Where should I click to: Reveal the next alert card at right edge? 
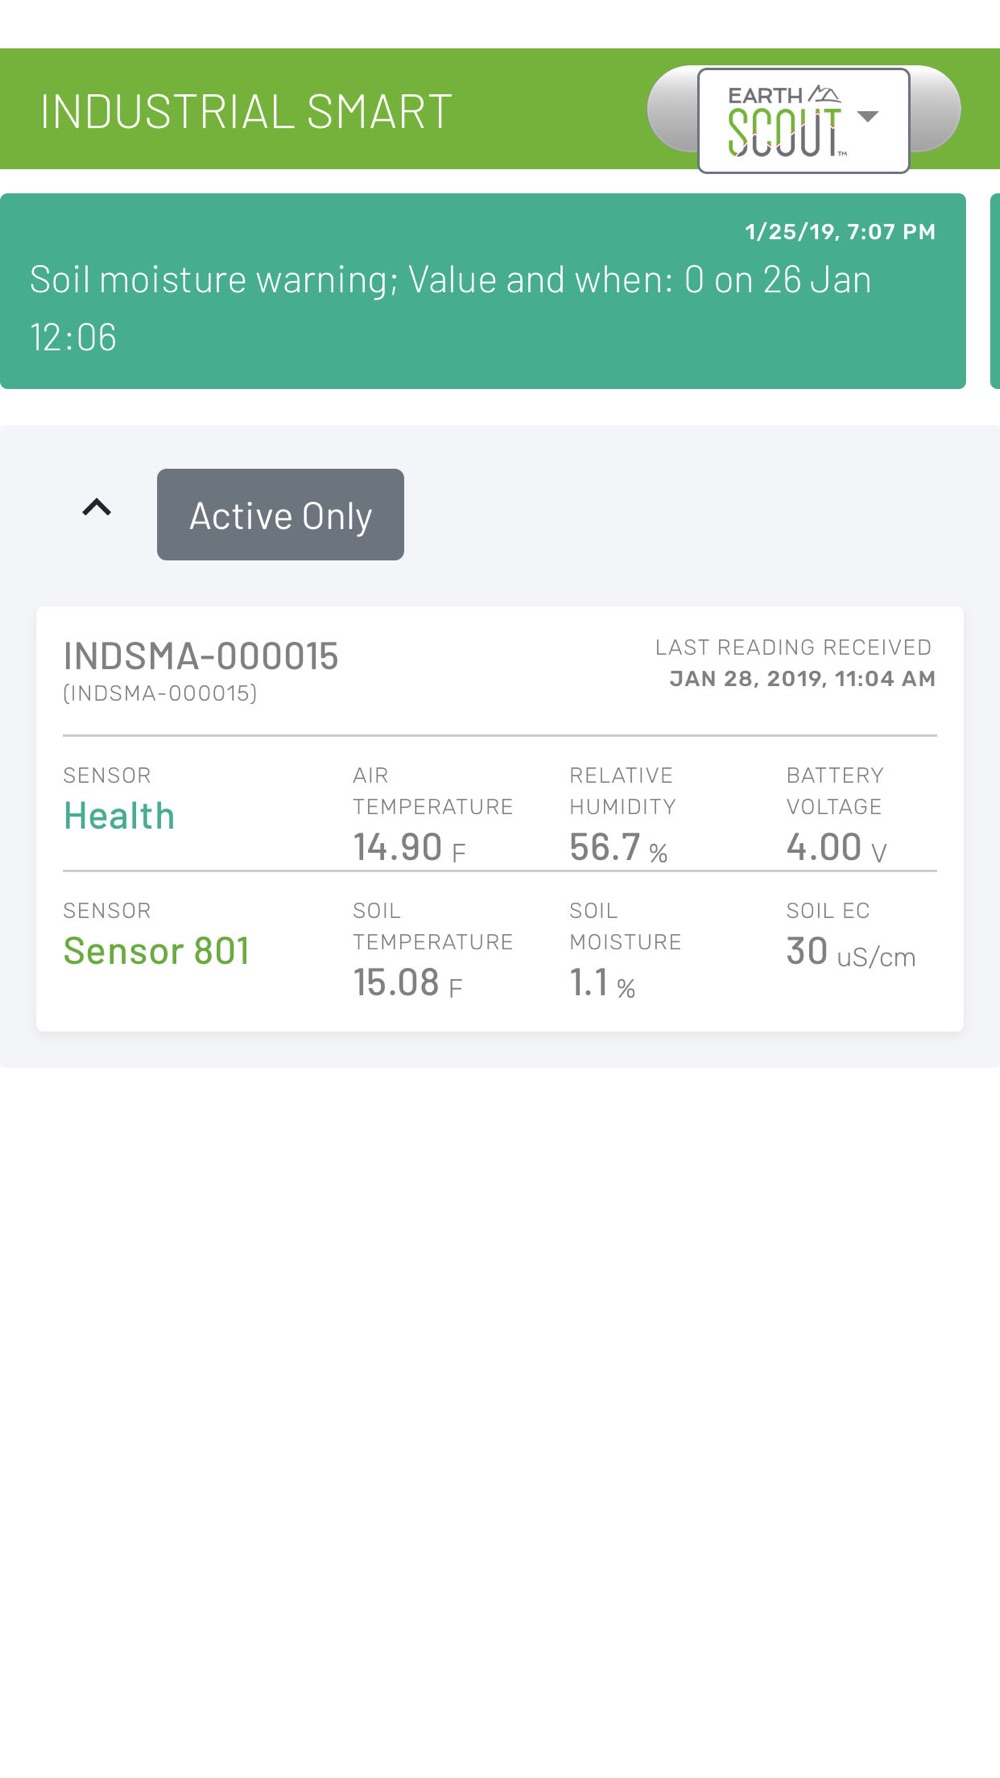click(x=995, y=291)
